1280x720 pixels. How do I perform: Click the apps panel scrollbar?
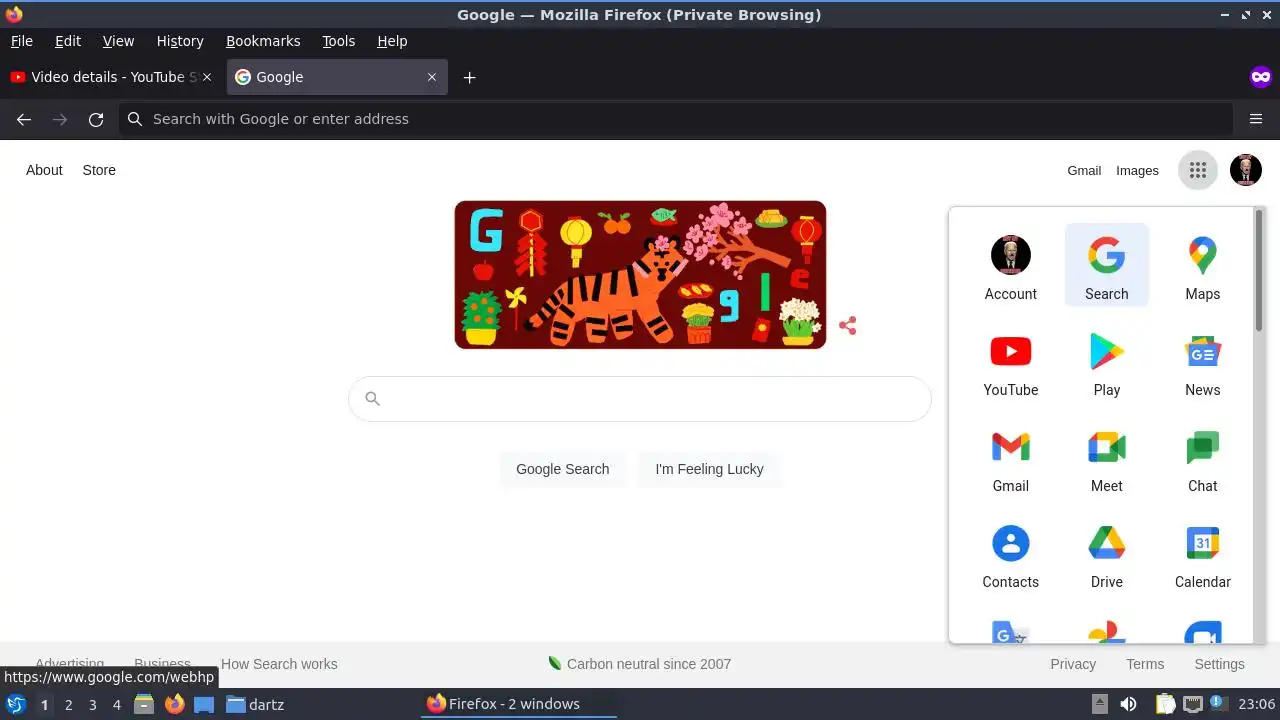pyautogui.click(x=1259, y=270)
